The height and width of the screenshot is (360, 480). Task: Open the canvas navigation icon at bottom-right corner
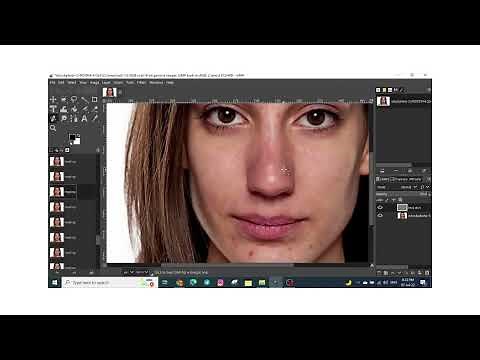tap(371, 266)
